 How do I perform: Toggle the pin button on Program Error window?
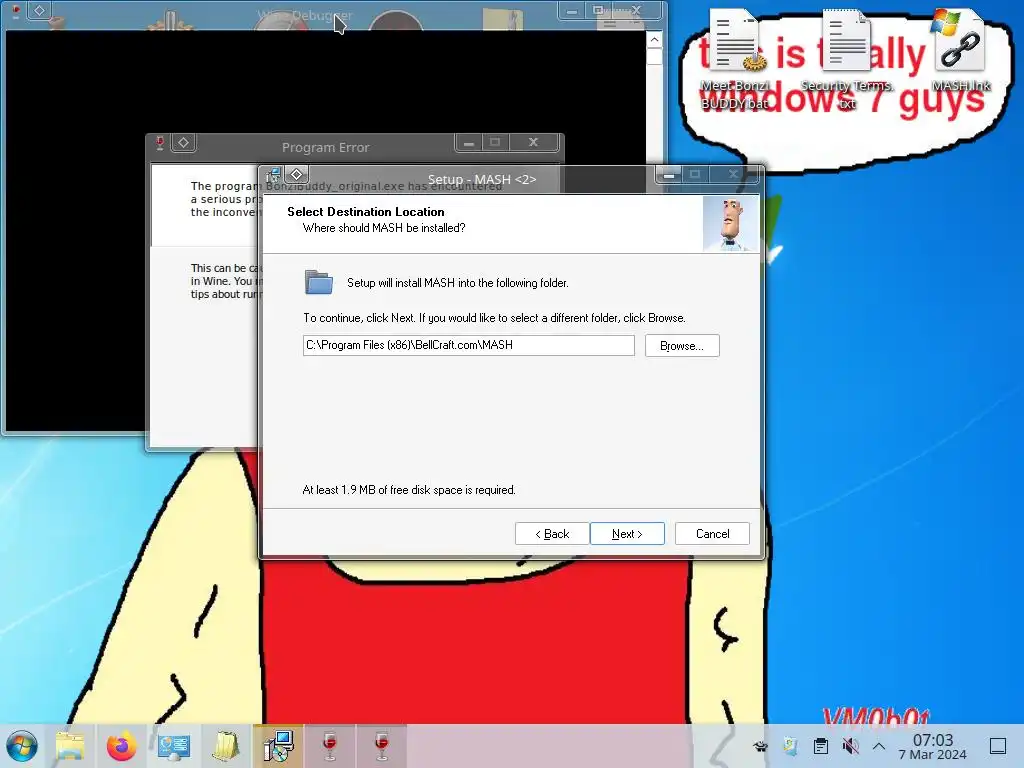(x=184, y=142)
